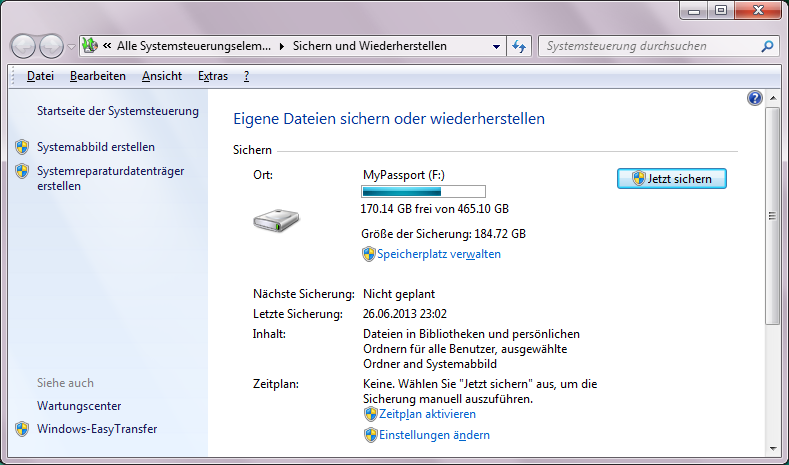Image resolution: width=789 pixels, height=465 pixels.
Task: Open the Datei menu
Action: (40, 76)
